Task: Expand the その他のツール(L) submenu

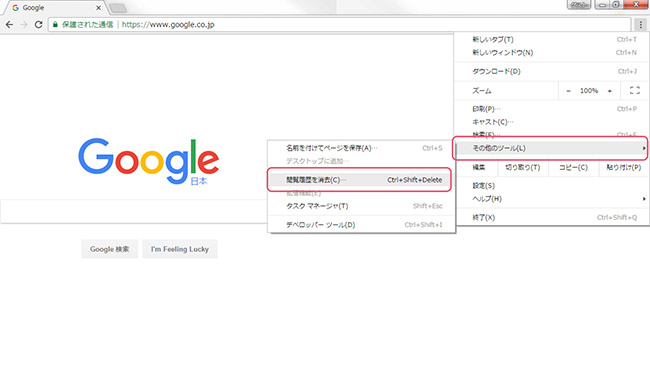Action: coord(552,148)
